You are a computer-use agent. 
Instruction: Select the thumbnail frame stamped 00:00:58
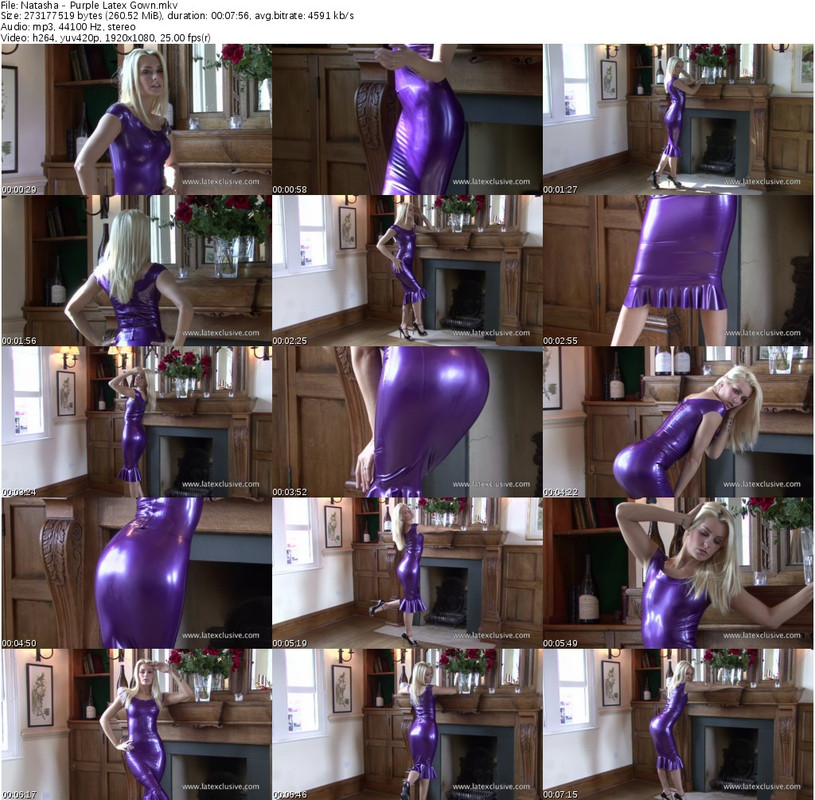click(407, 120)
